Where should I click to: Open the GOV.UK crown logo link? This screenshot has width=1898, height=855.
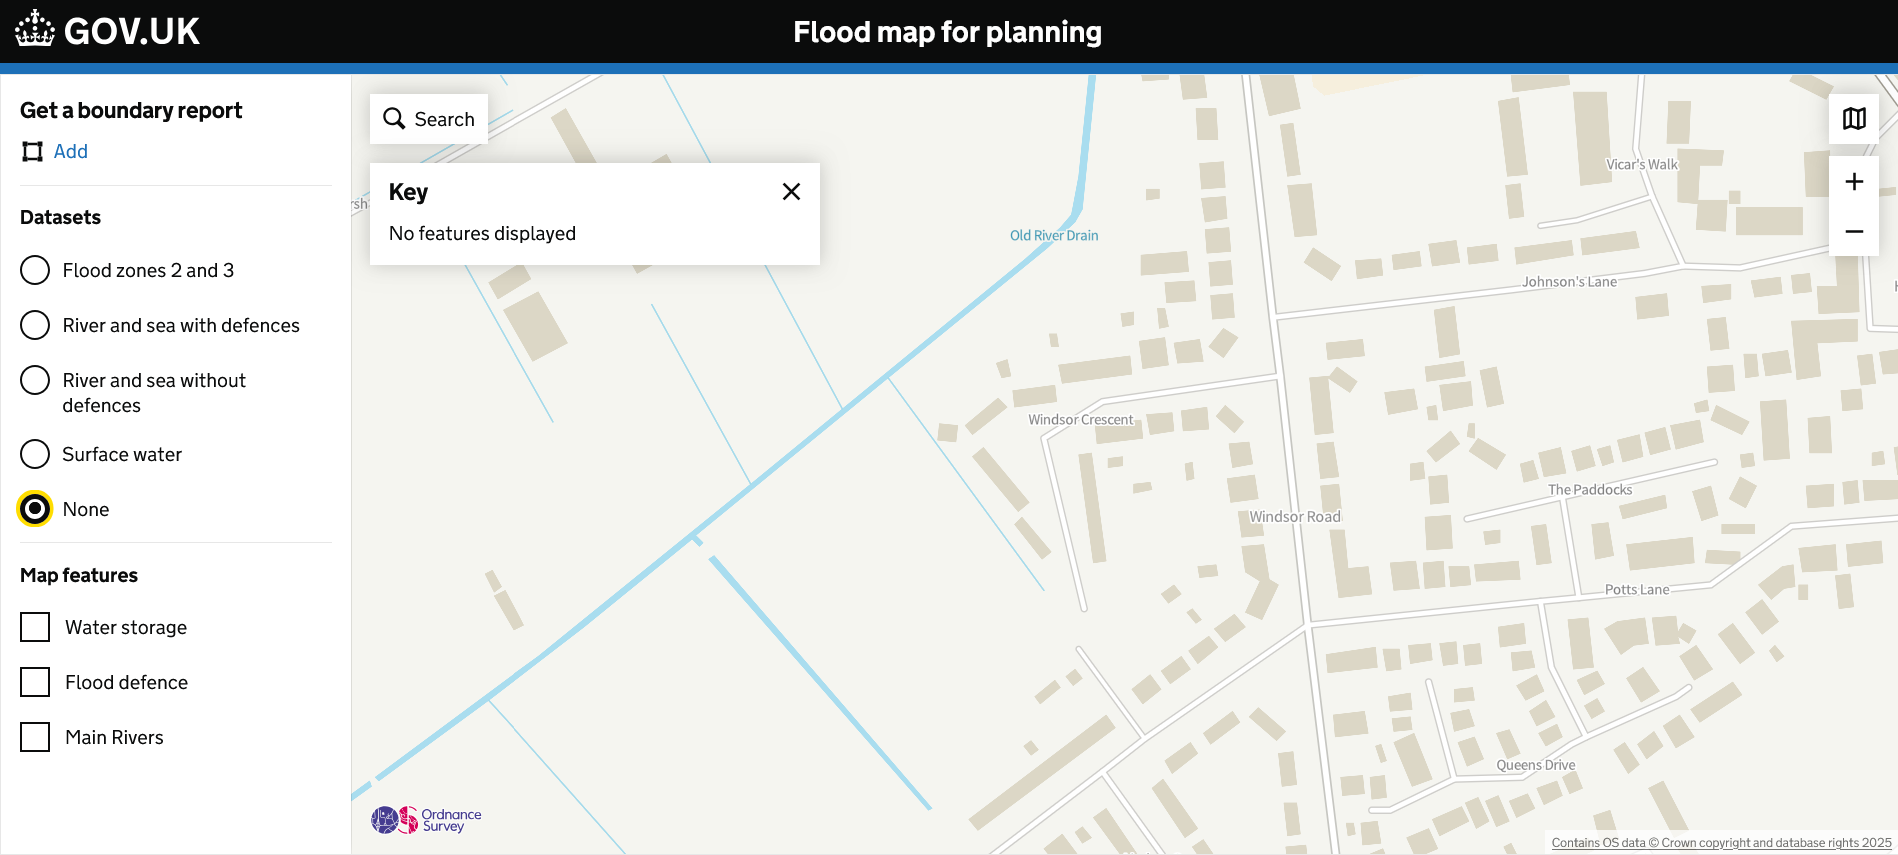point(107,31)
